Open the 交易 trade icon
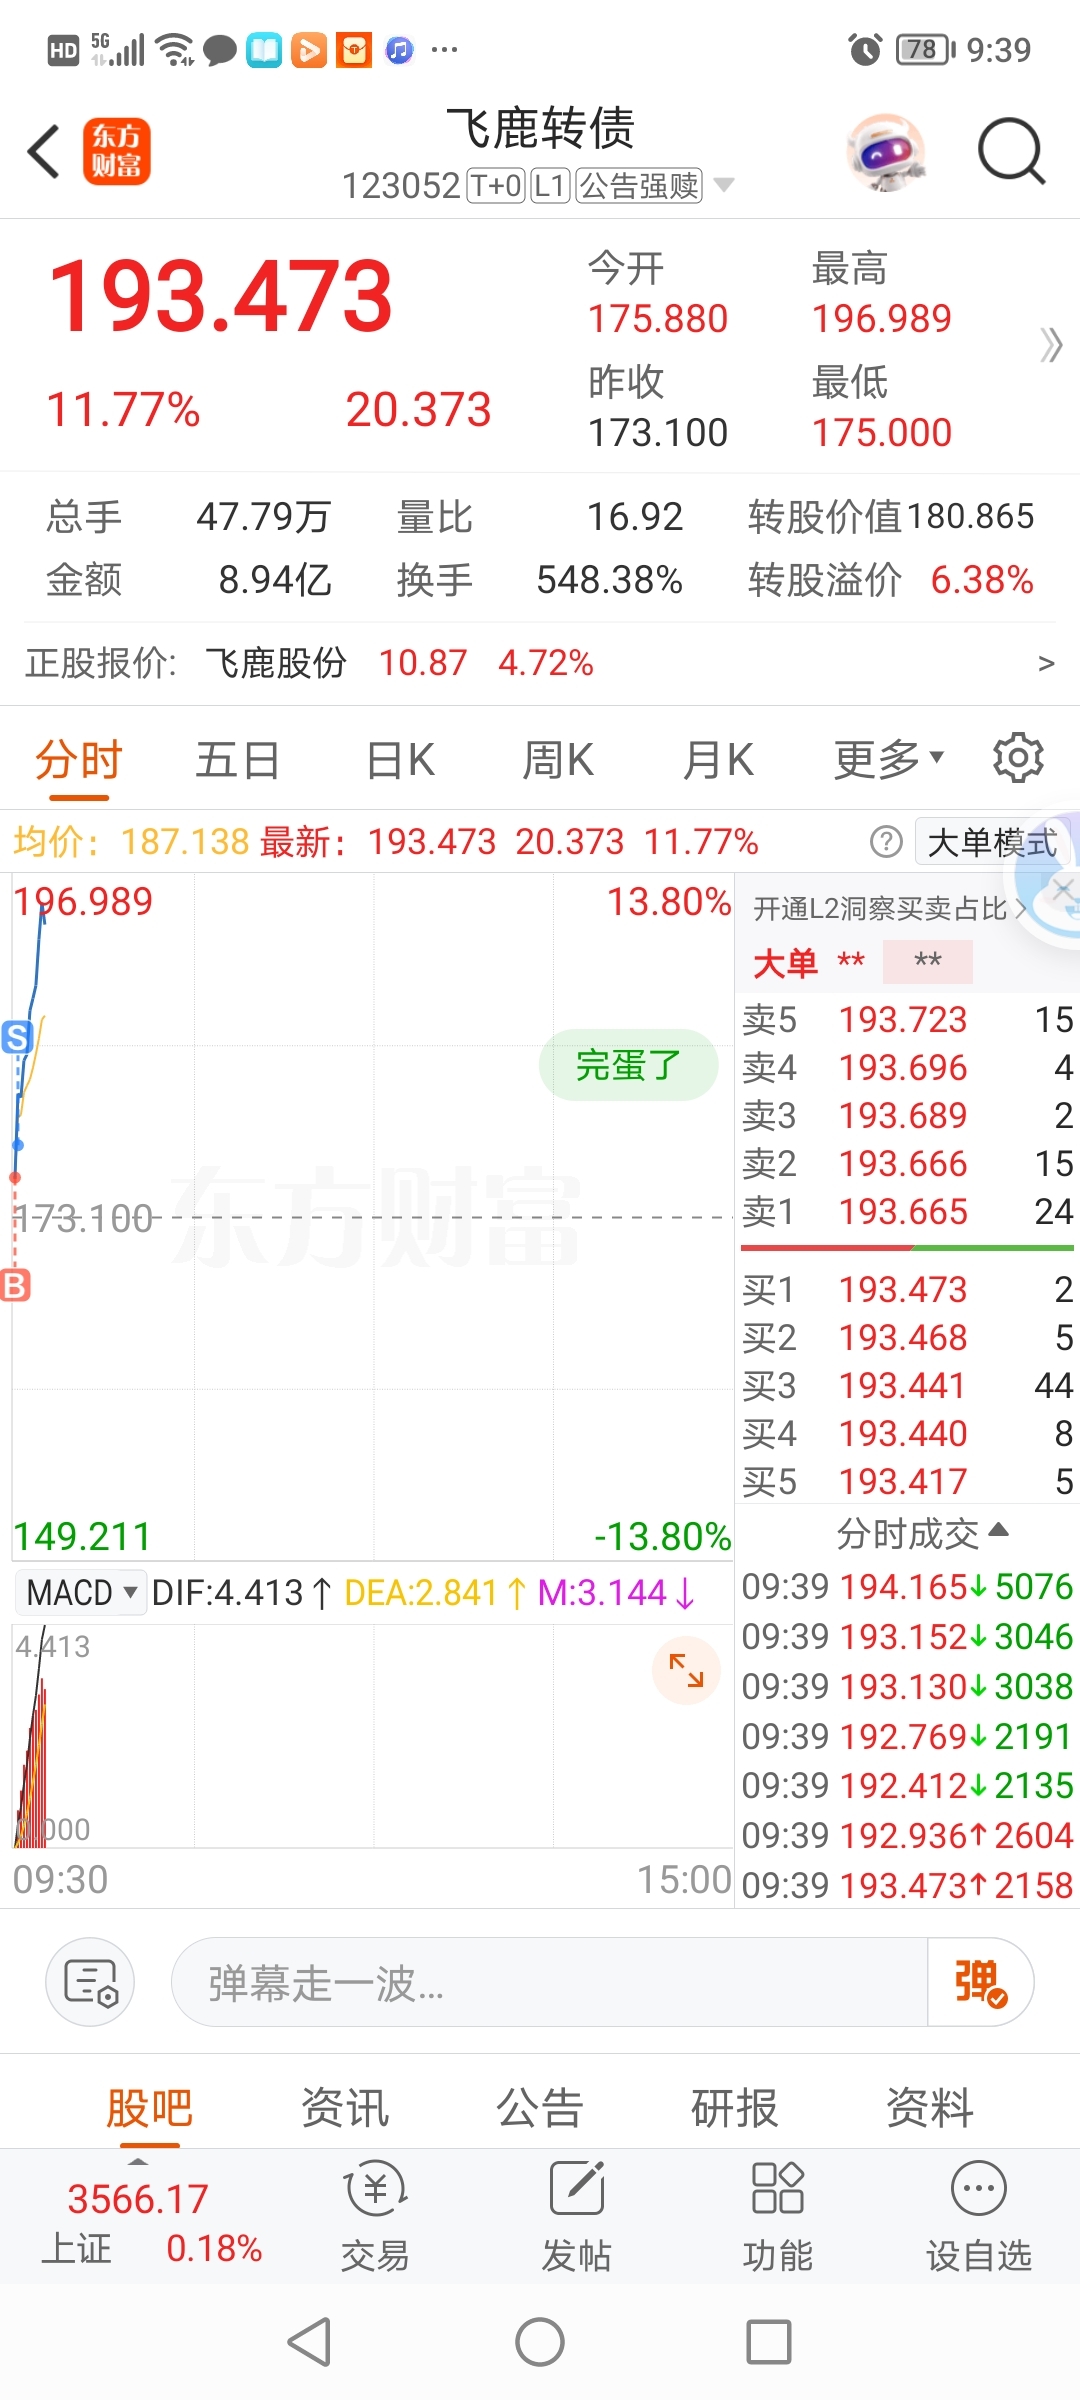The image size is (1080, 2400). (375, 2214)
